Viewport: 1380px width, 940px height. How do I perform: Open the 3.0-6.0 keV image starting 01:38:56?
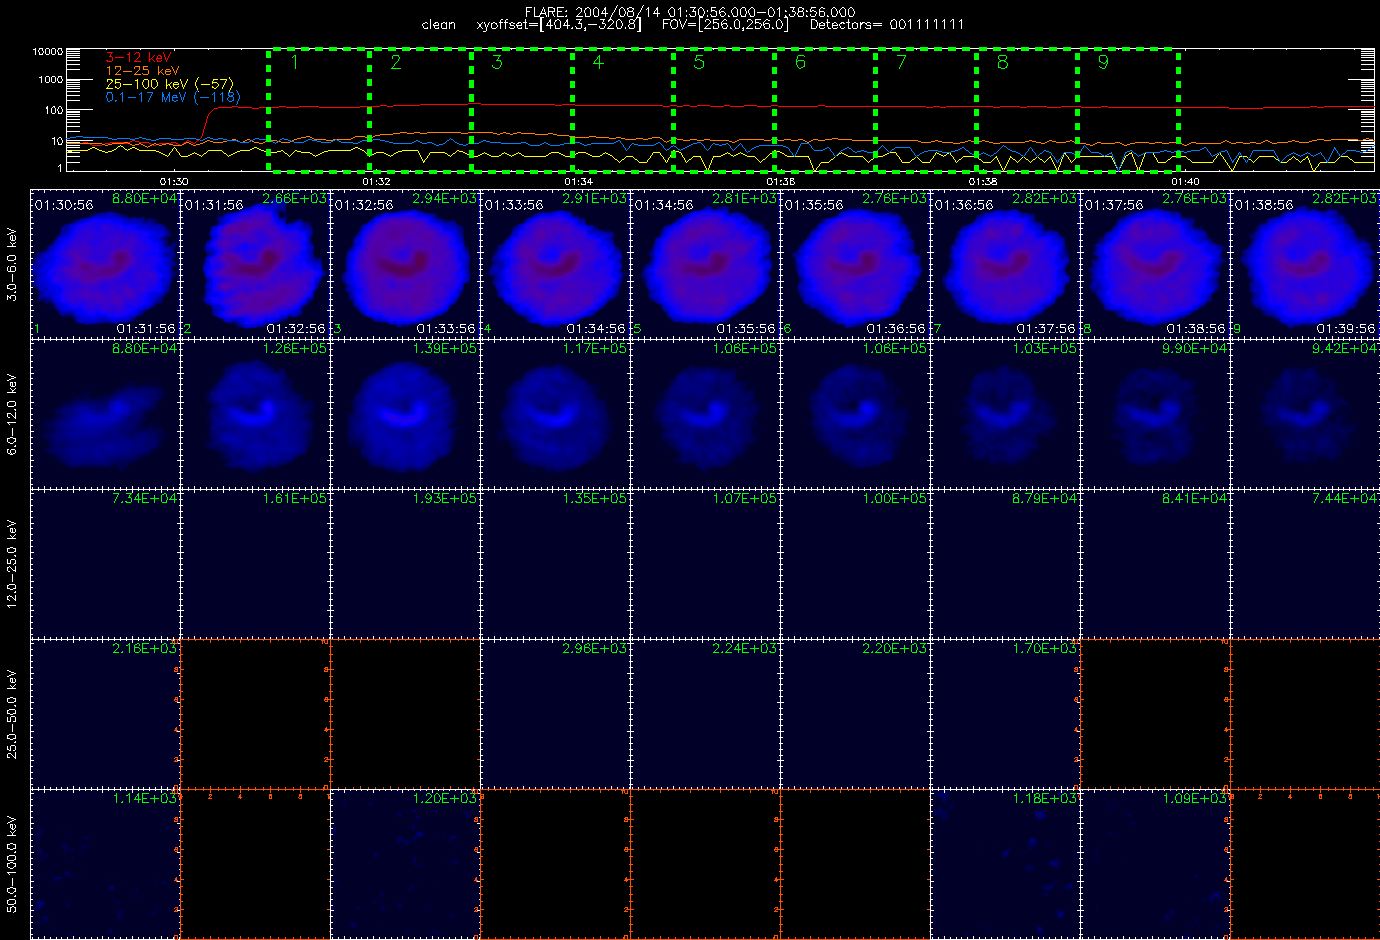tap(1305, 264)
